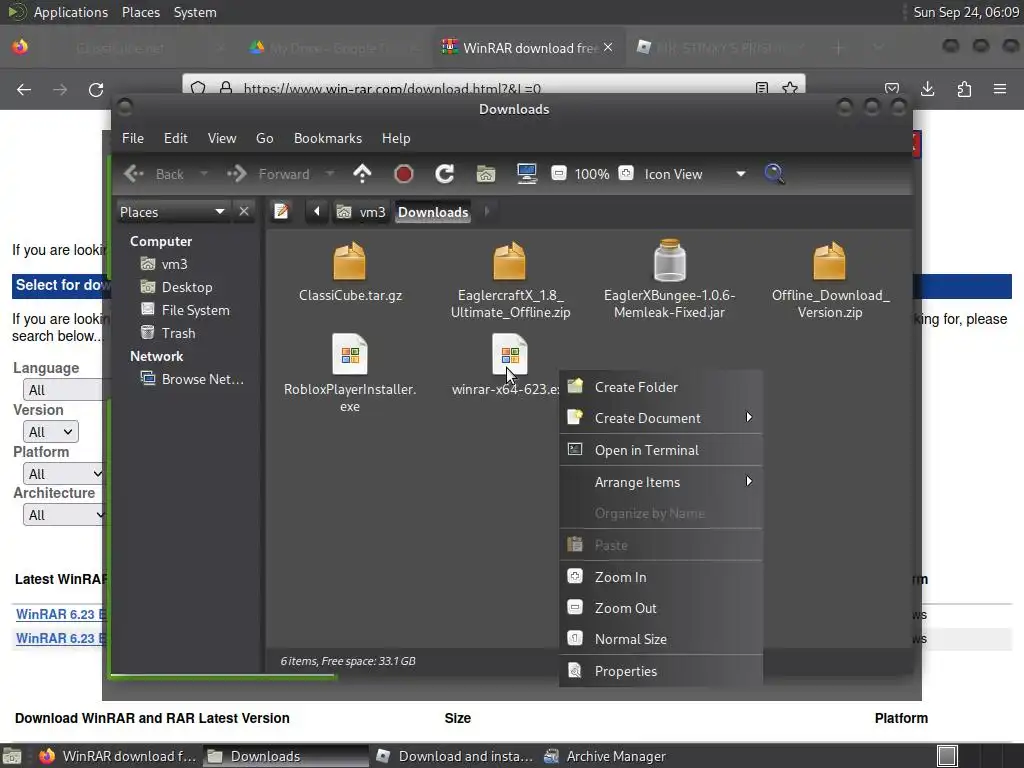Switch to Download and insta... taskbar window

455,756
